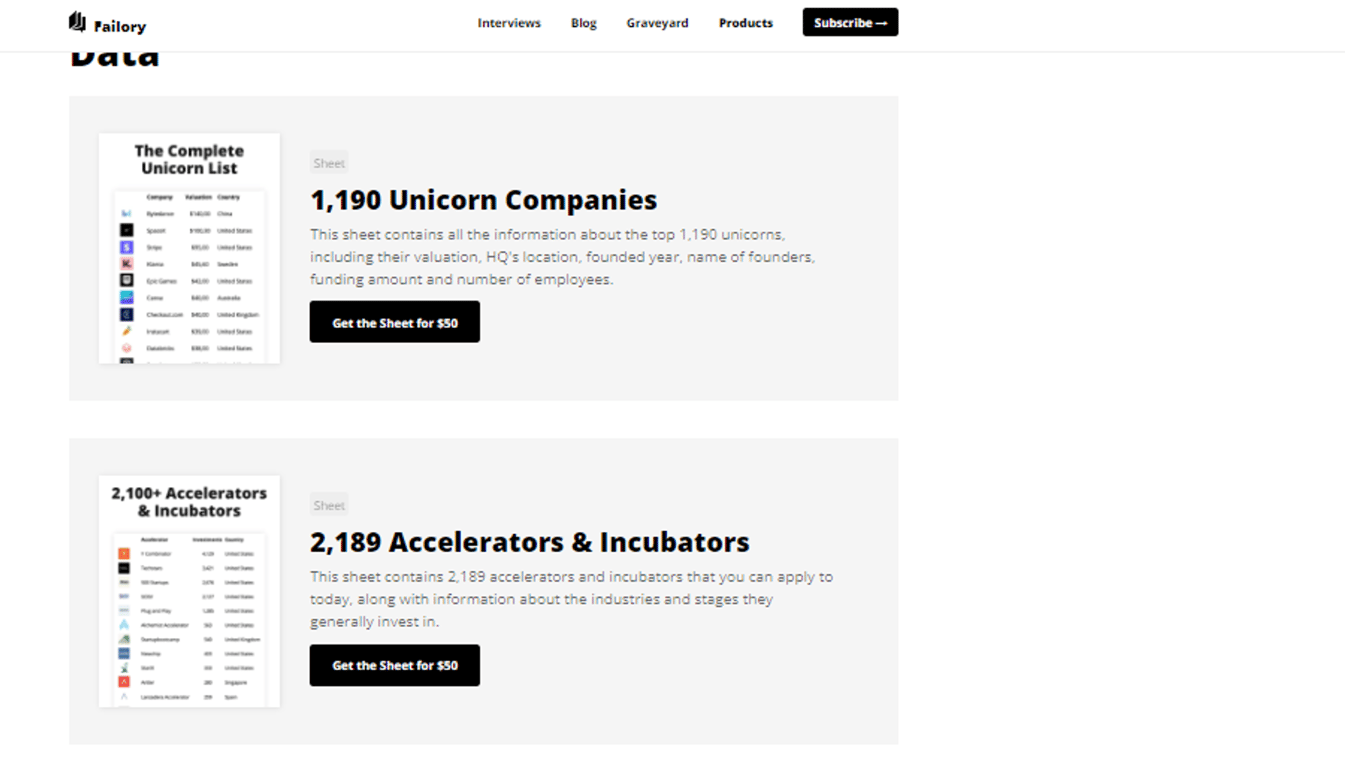Click the Sheet tag above Accelerators heading

[329, 505]
